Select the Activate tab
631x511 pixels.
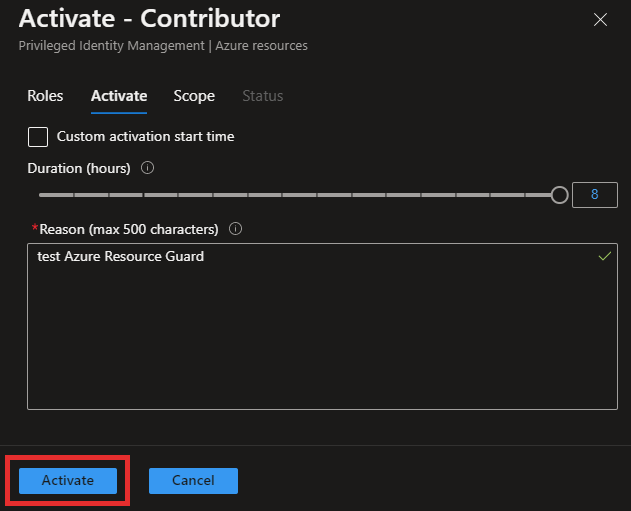coord(119,96)
